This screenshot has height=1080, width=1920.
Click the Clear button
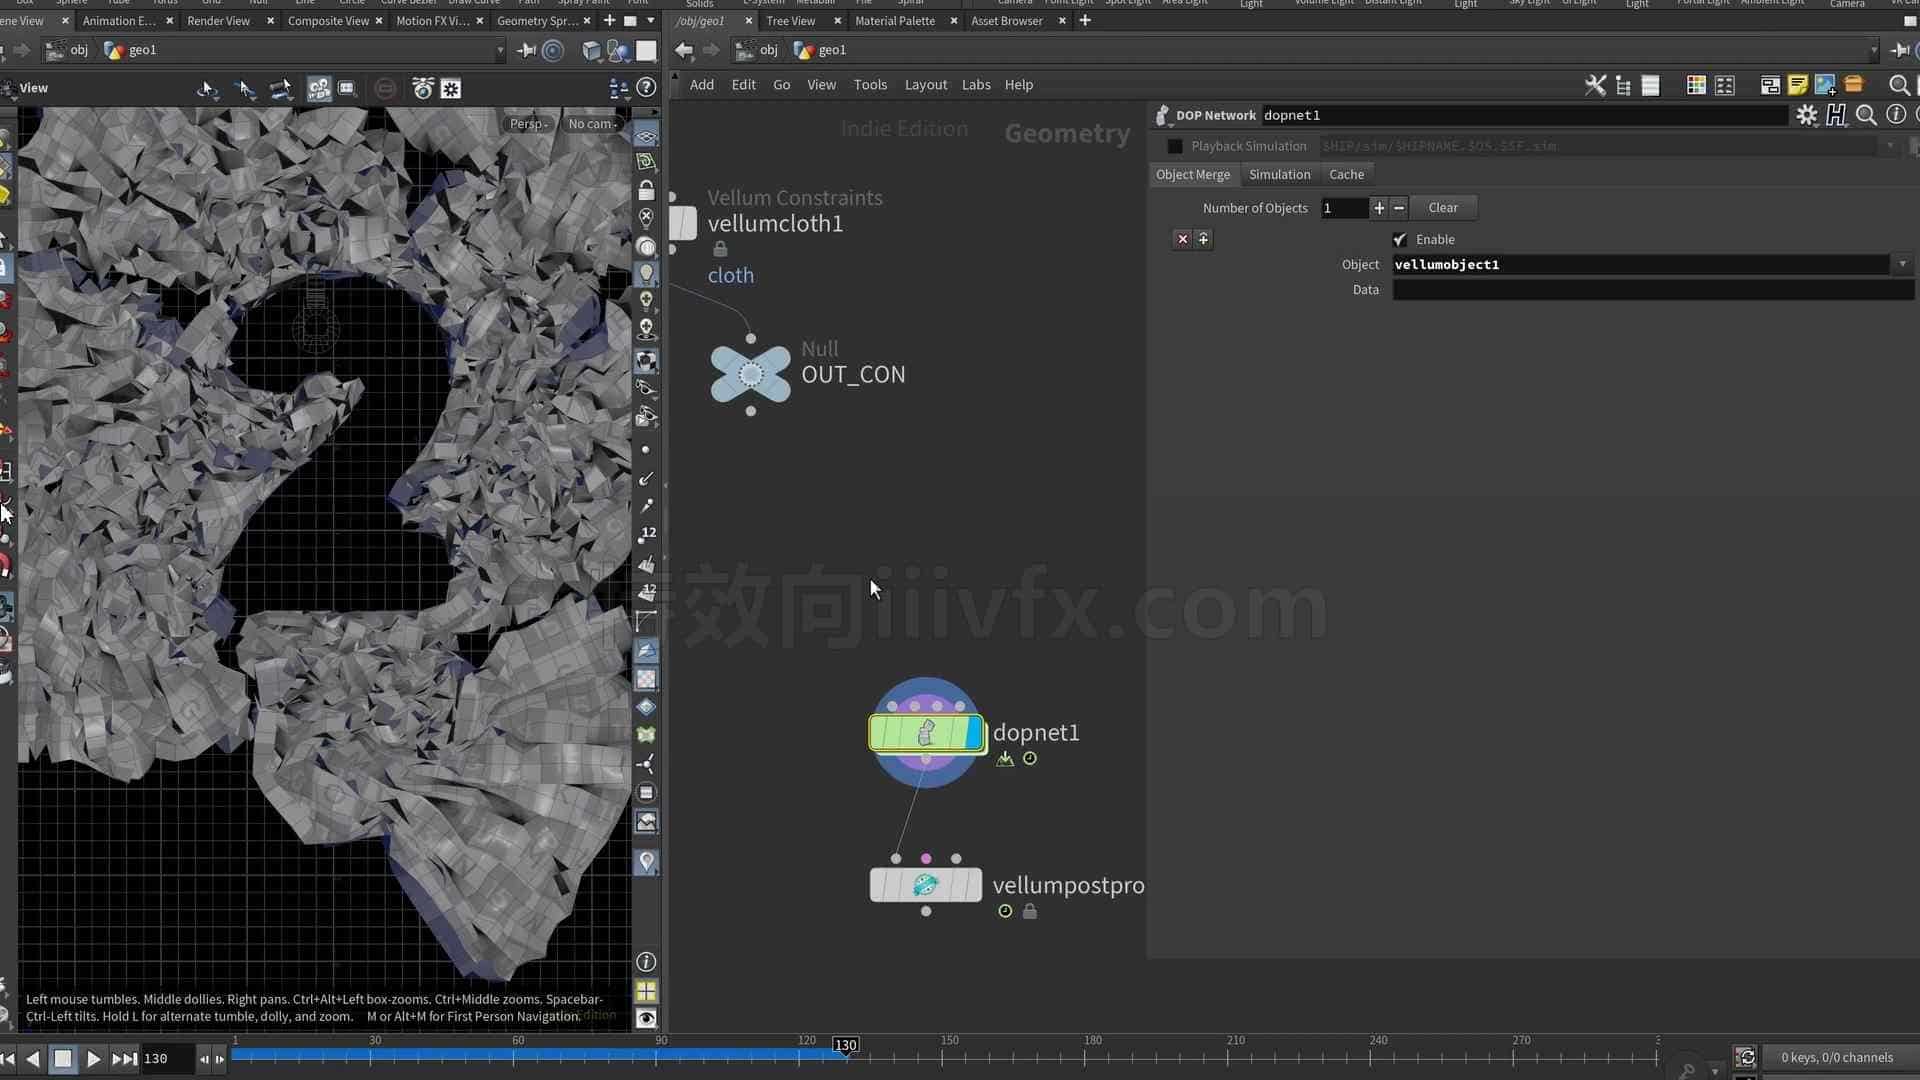tap(1443, 208)
